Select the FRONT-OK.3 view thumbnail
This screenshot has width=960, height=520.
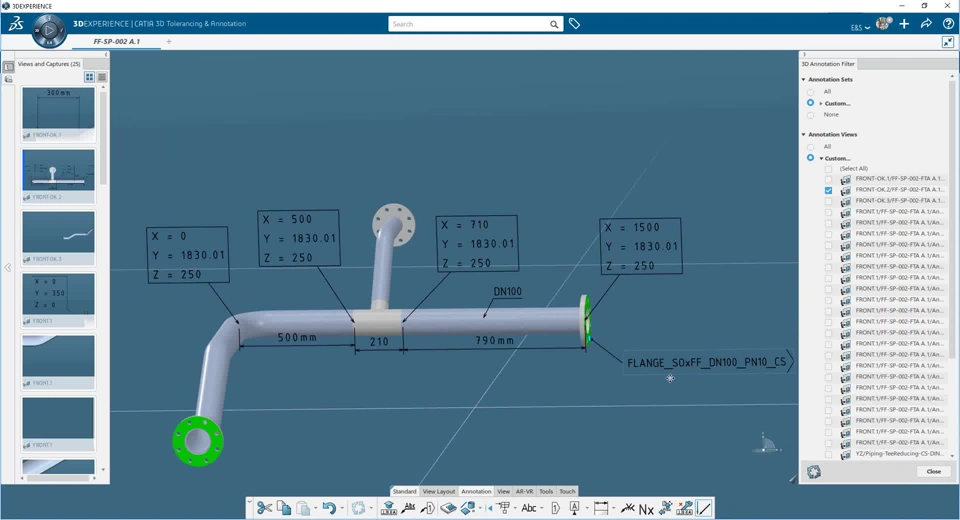58,237
